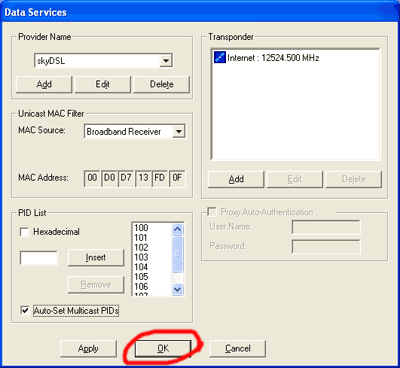Toggle Proxy Auto-Authentication checkbox
This screenshot has width=400, height=368.
[x=211, y=212]
